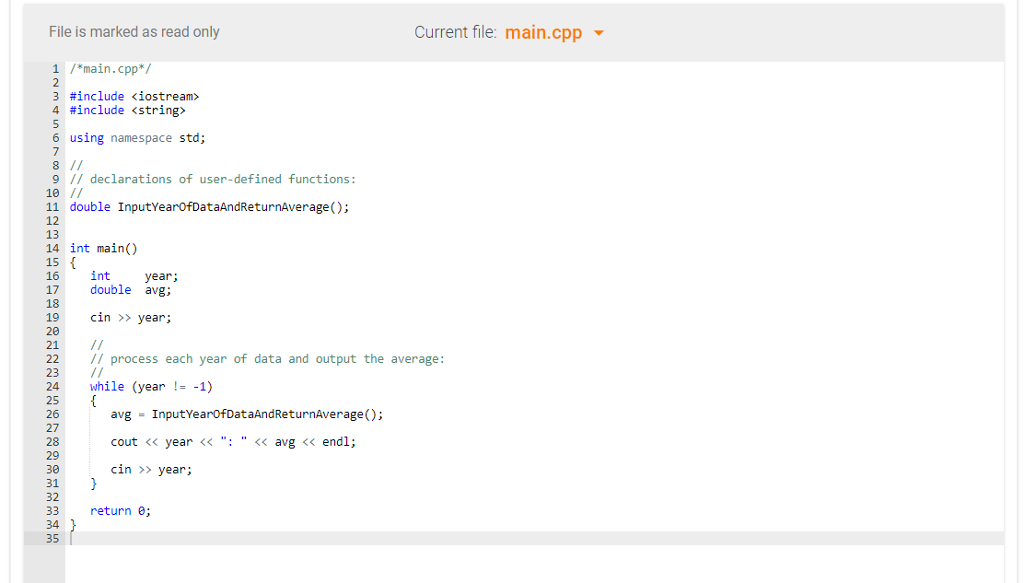Click the 'File is marked as read only' notice
The height and width of the screenshot is (583, 1024).
coord(134,32)
